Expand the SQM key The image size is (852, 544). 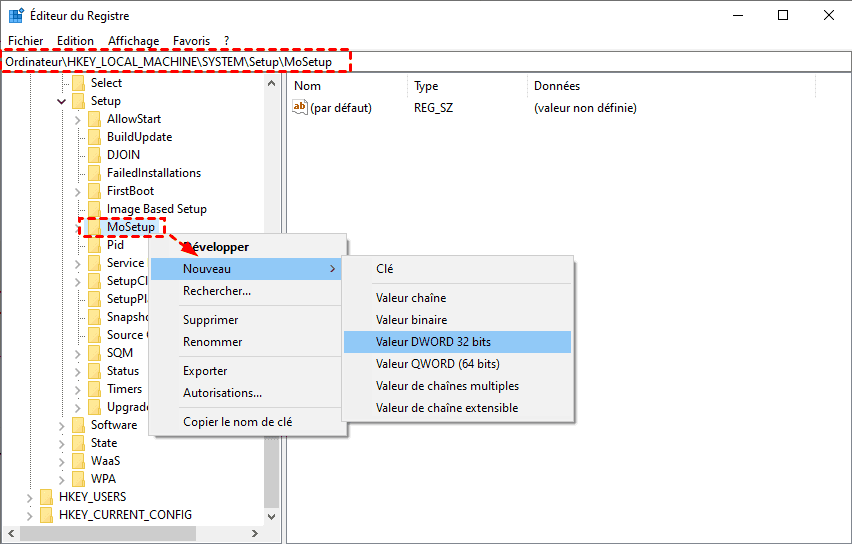pyautogui.click(x=78, y=354)
